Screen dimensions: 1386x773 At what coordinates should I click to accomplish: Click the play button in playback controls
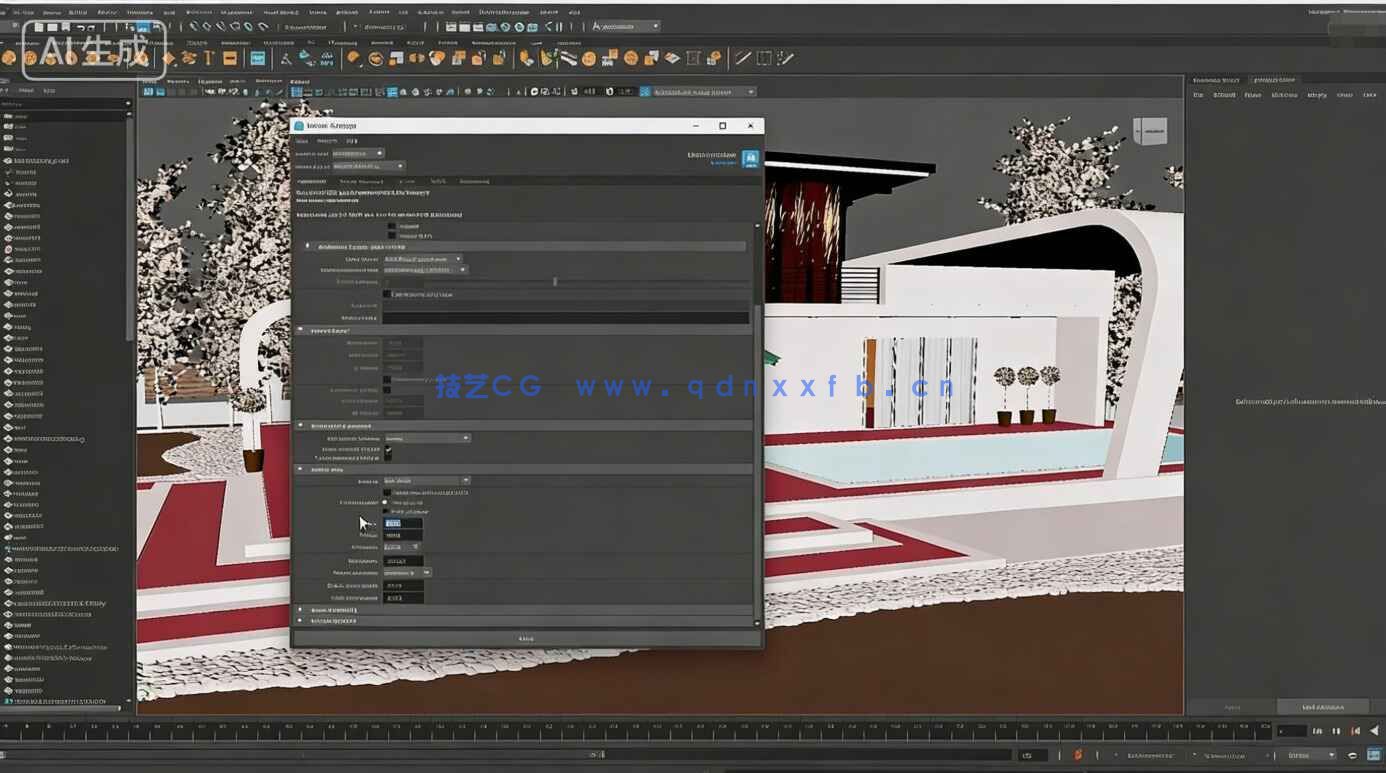click(x=1373, y=731)
